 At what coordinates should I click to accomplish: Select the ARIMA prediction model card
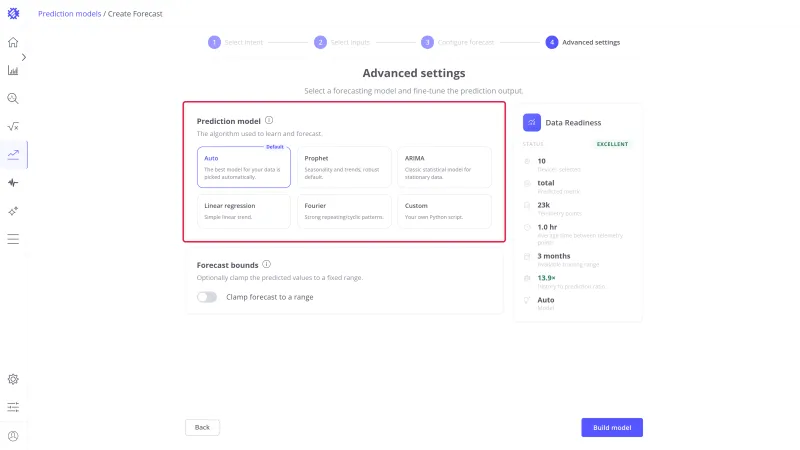pyautogui.click(x=444, y=167)
